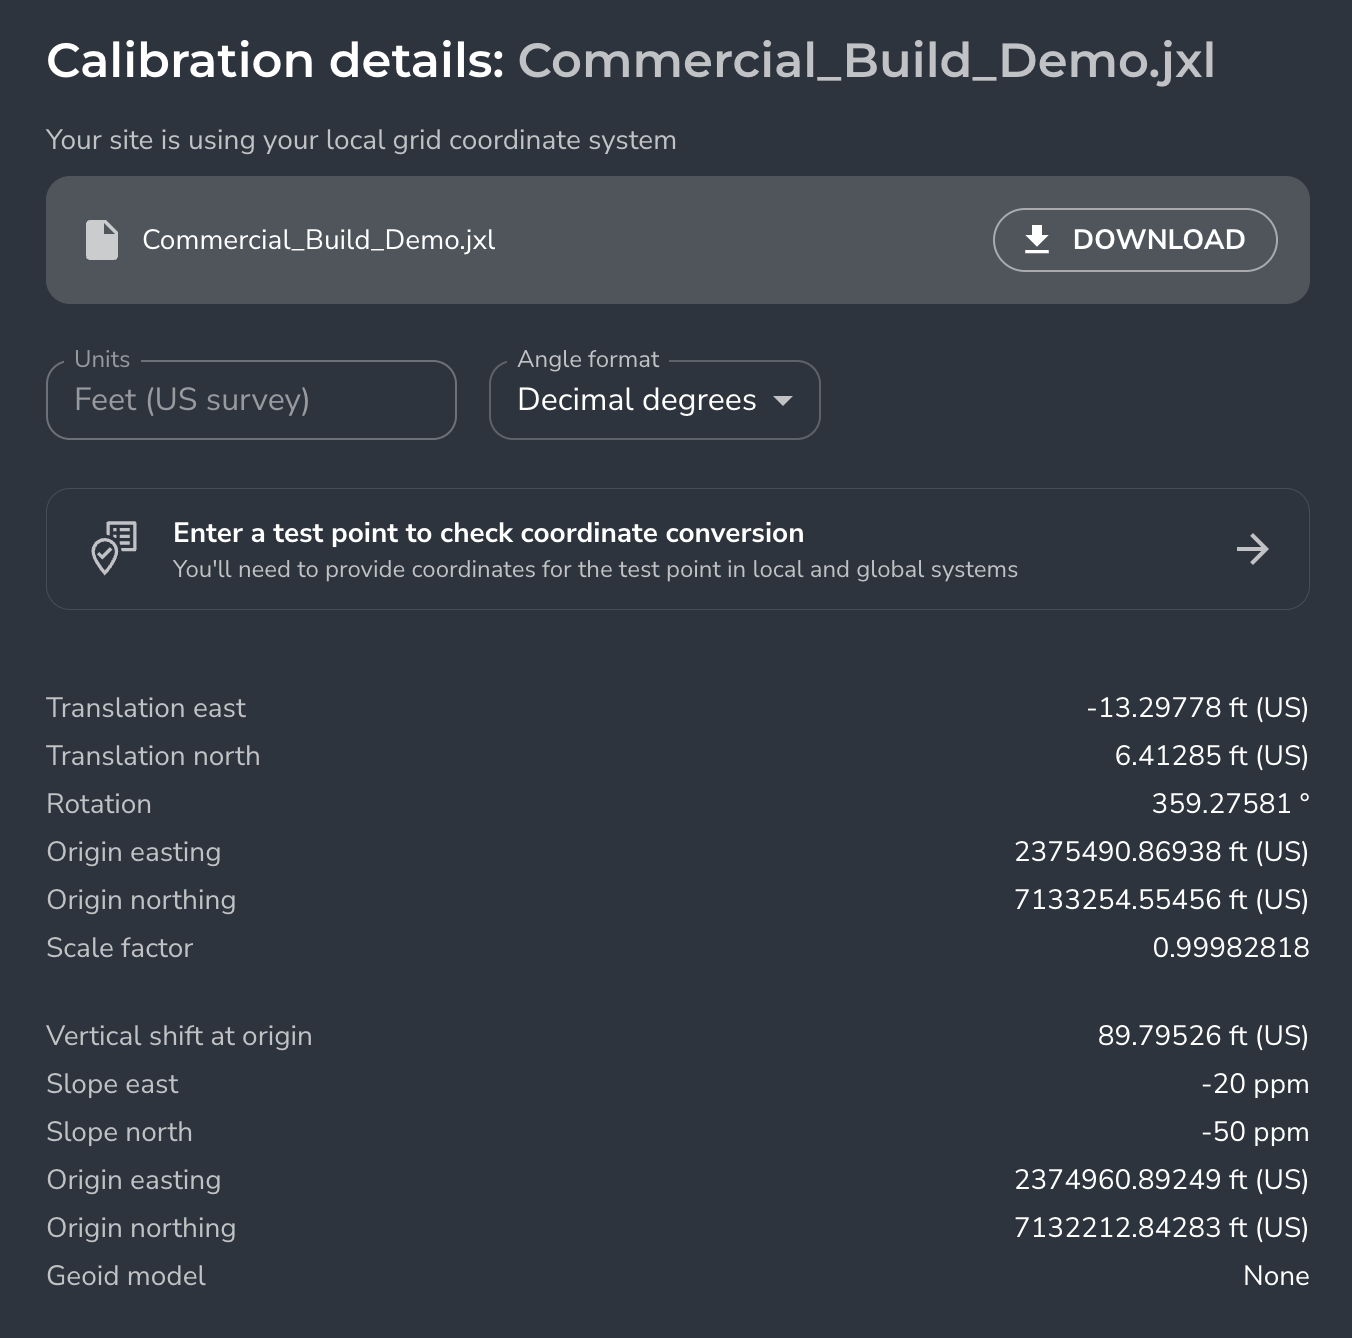Click 'Your site is using your local grid coordinate system'
This screenshot has width=1352, height=1338.
point(362,140)
